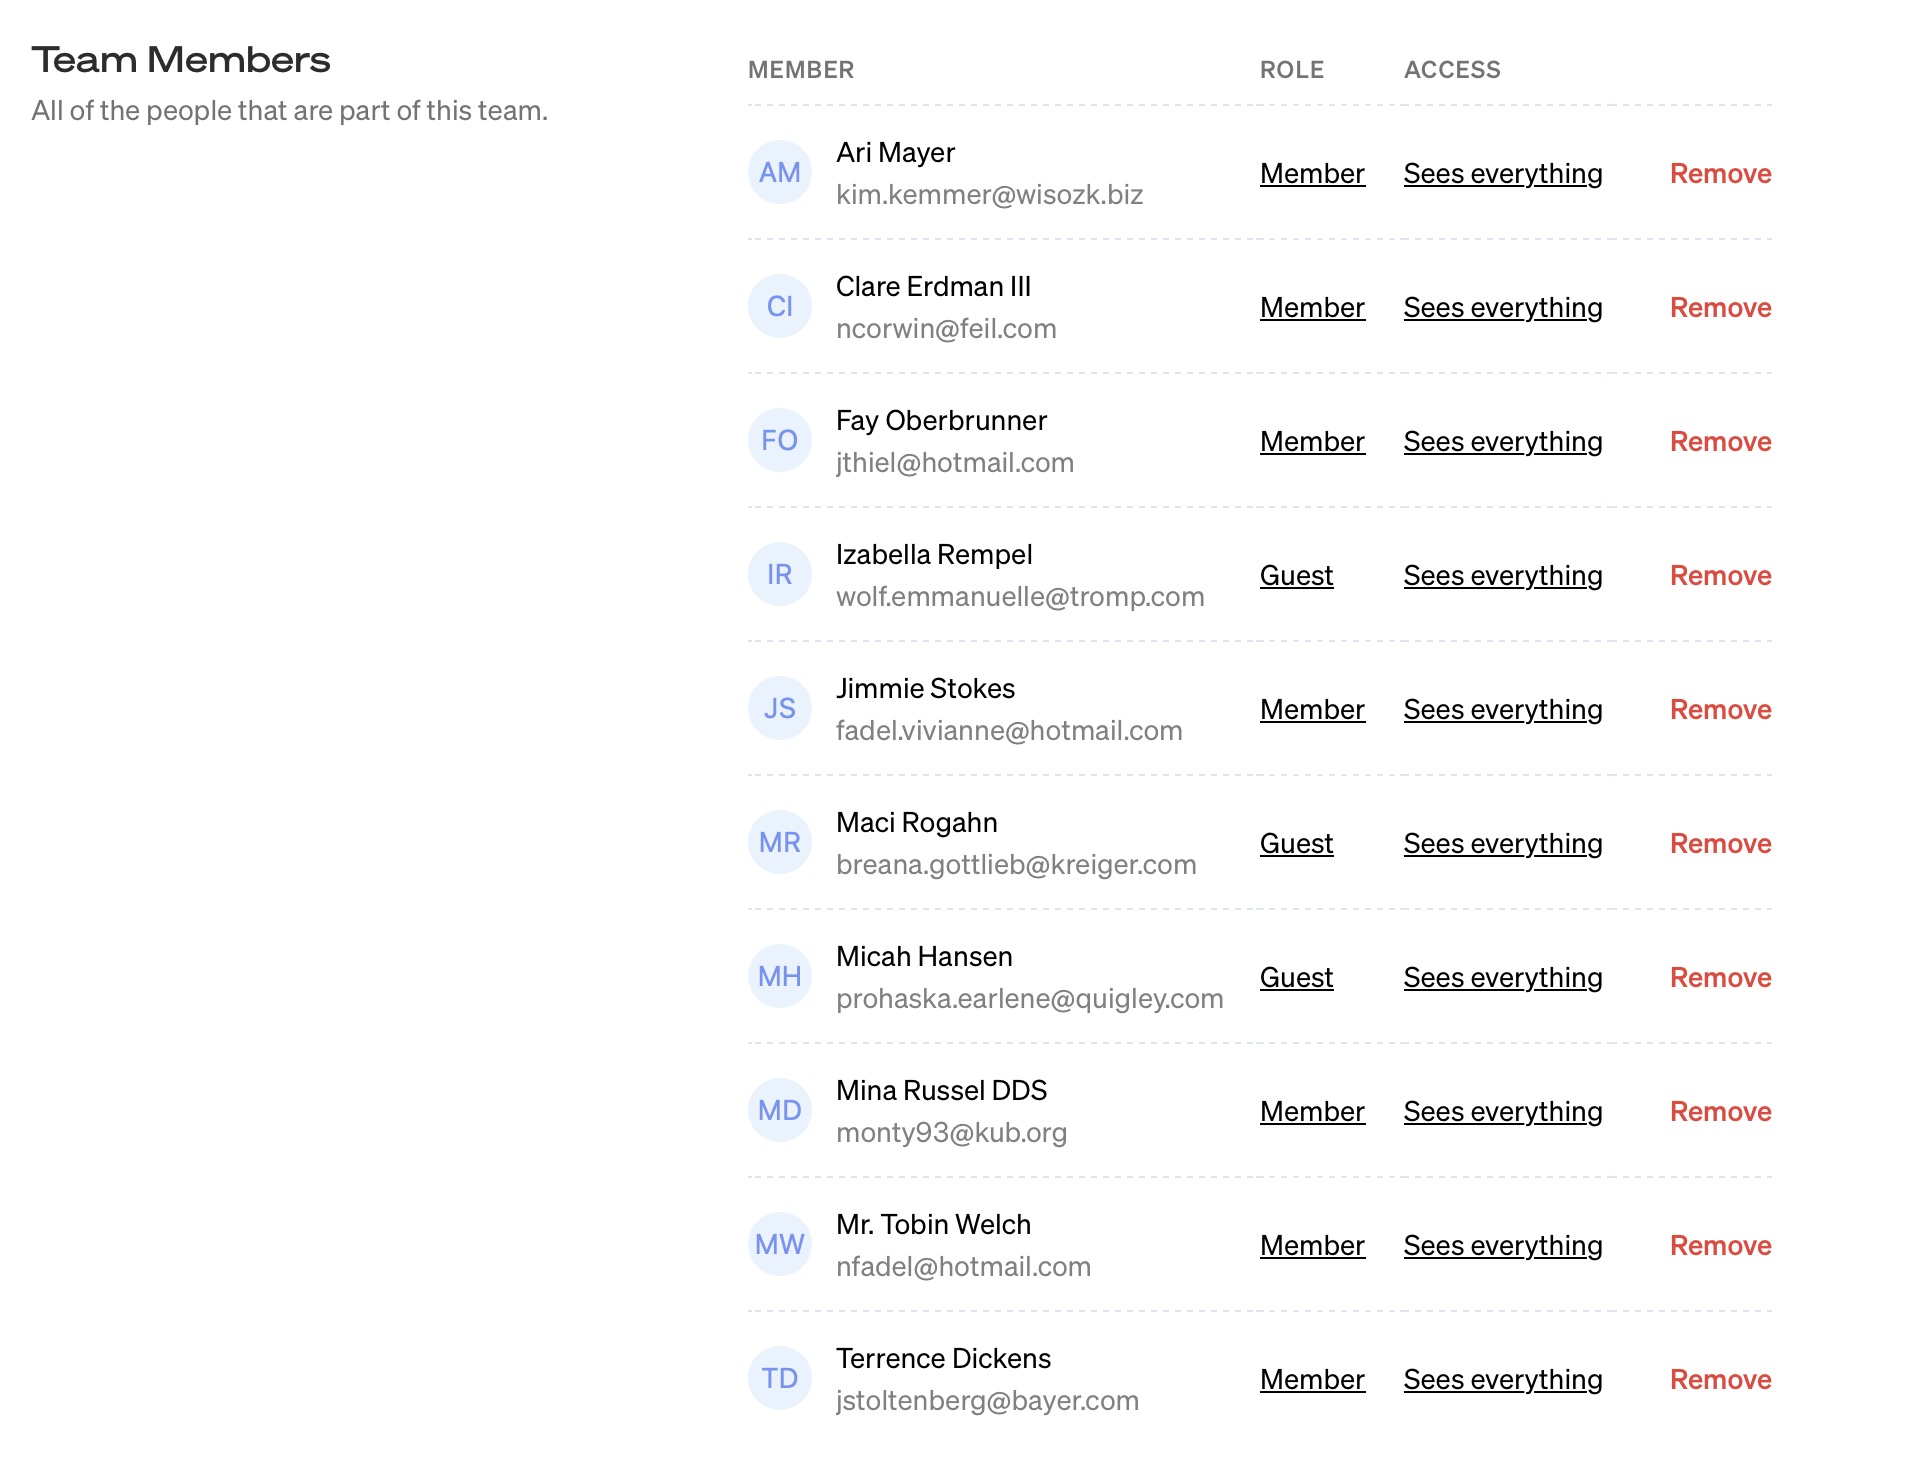
Task: Click the name Clare Erdman III
Action: [x=933, y=286]
